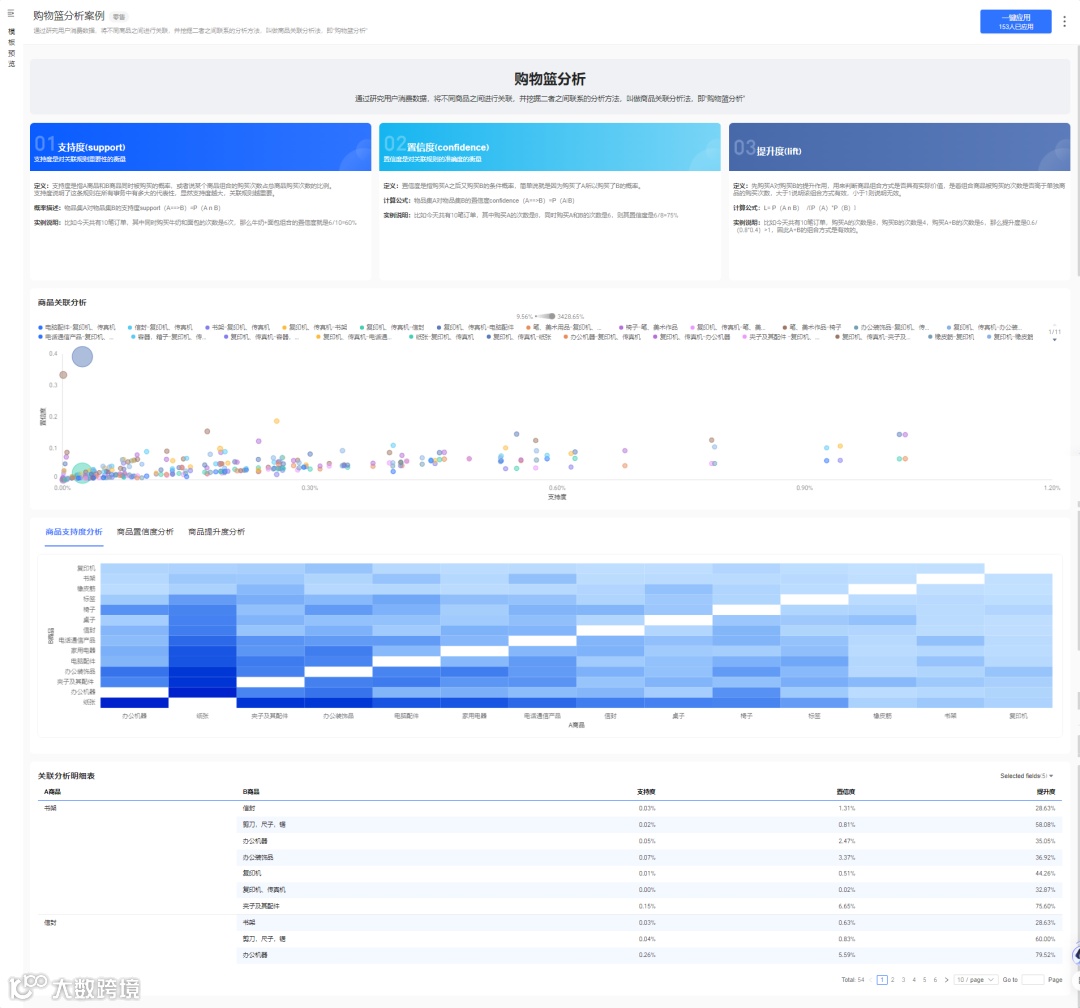Go to previous table page arrow
1080x1008 pixels.
[871, 980]
